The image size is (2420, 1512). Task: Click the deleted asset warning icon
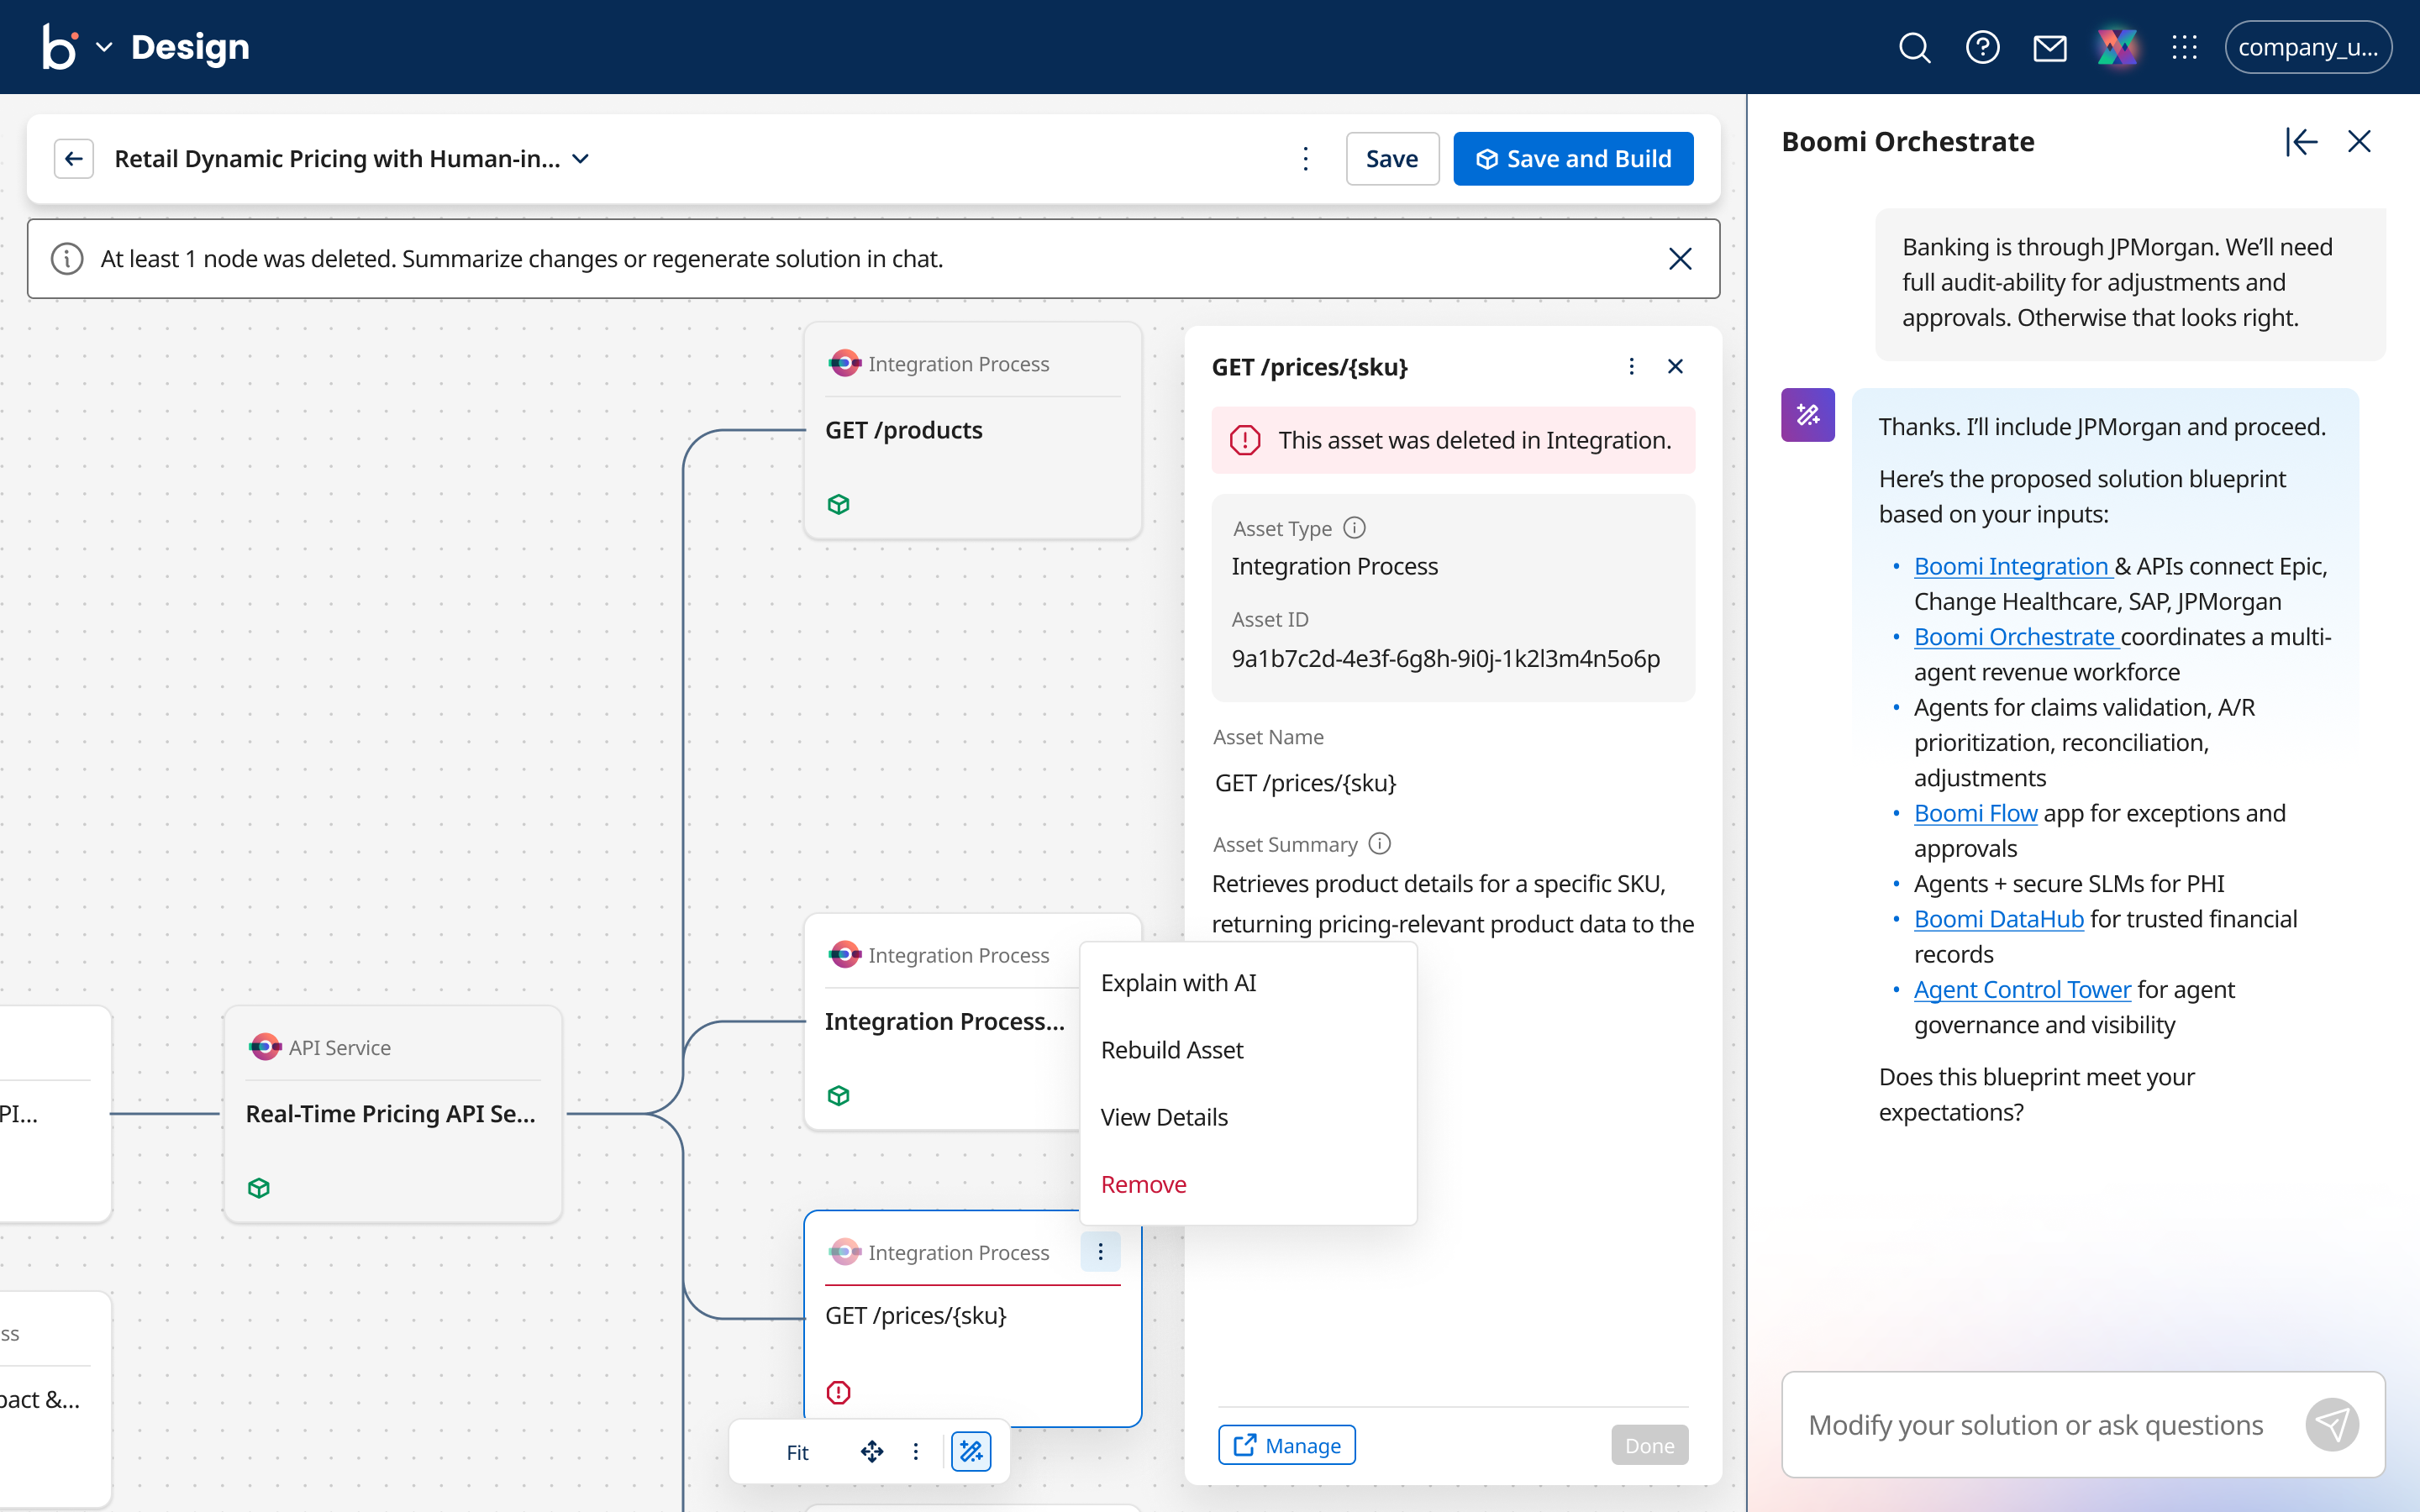(x=1245, y=440)
